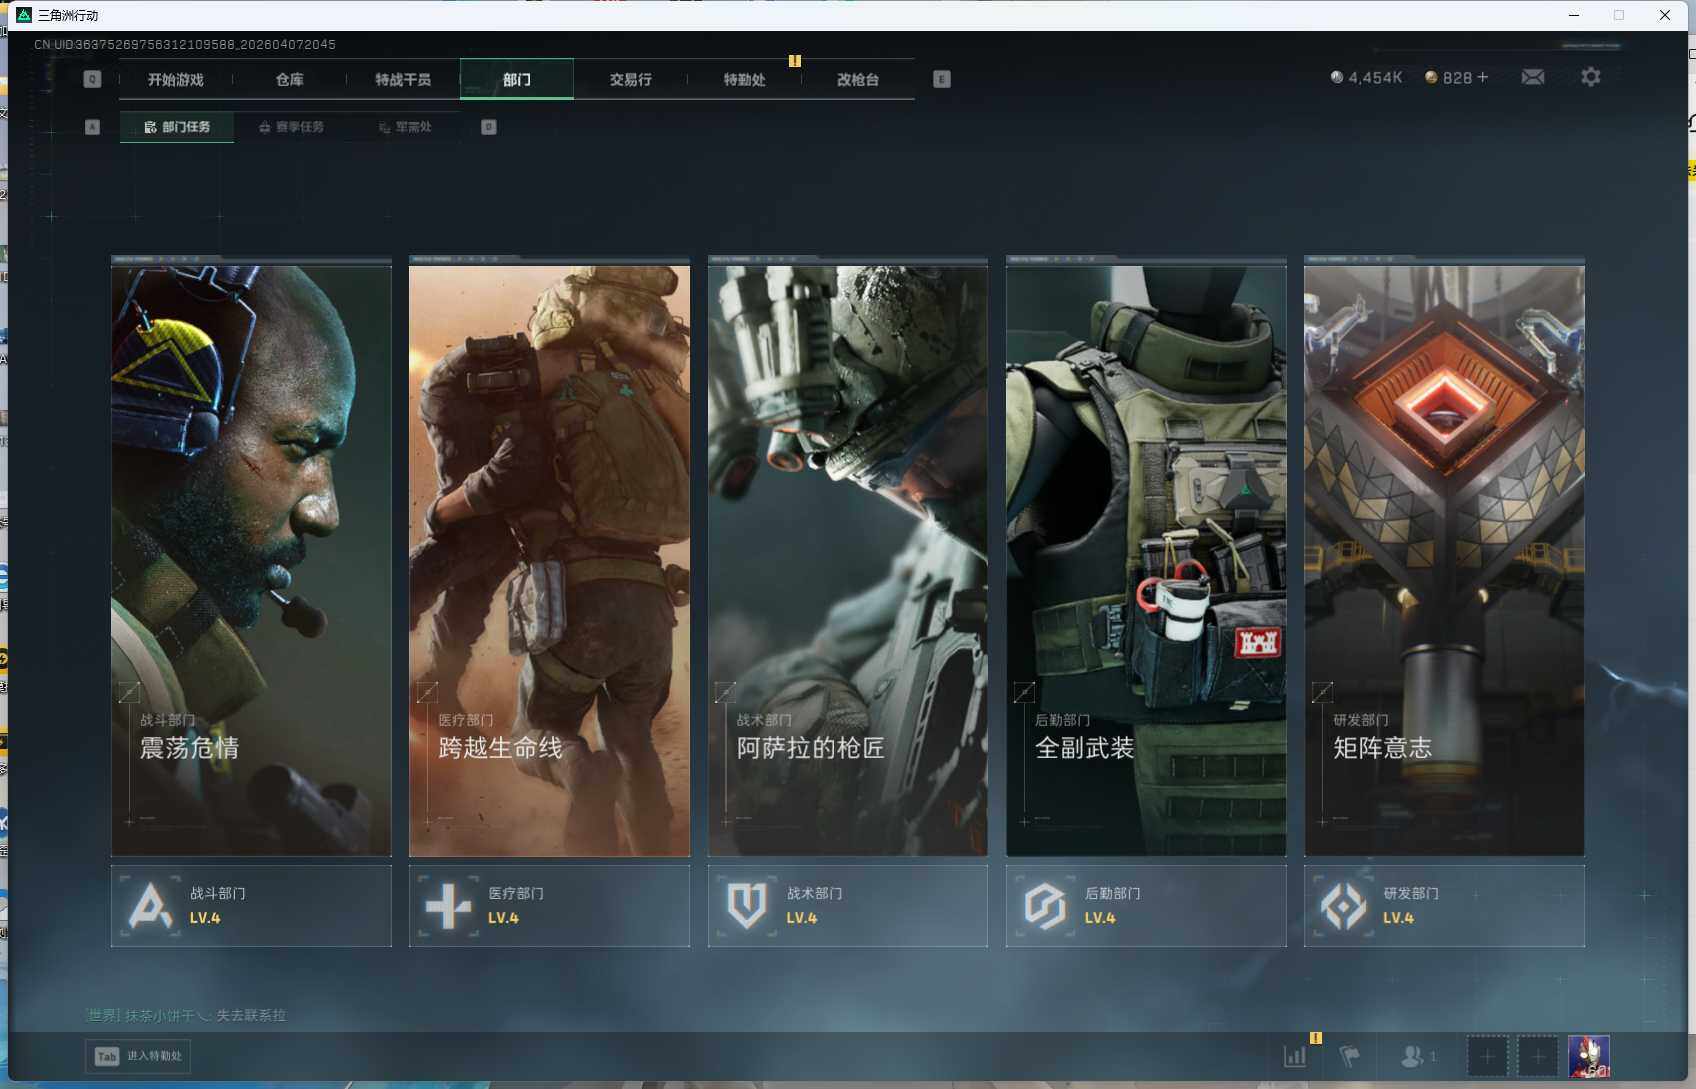
Task: Close the 三角洲行动 window
Action: click(1665, 15)
